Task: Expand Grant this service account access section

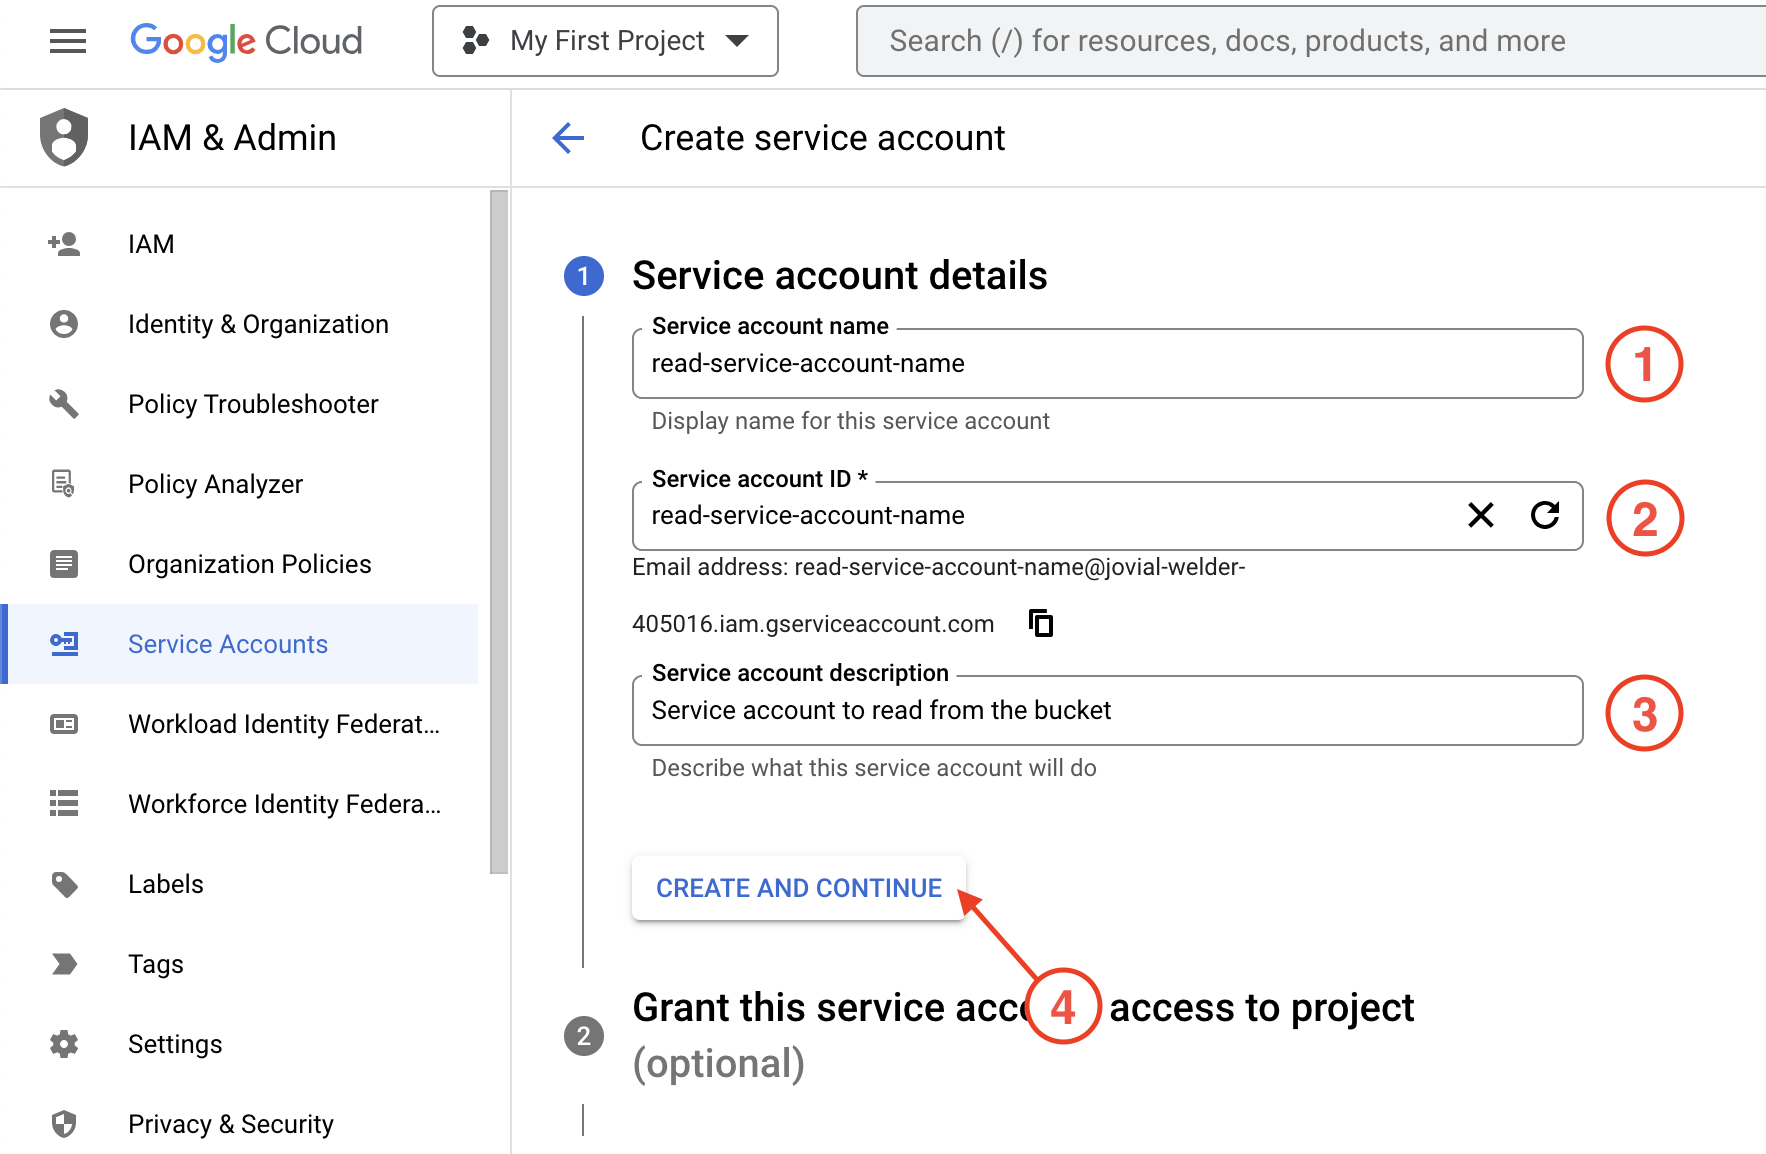Action: point(1023,1035)
